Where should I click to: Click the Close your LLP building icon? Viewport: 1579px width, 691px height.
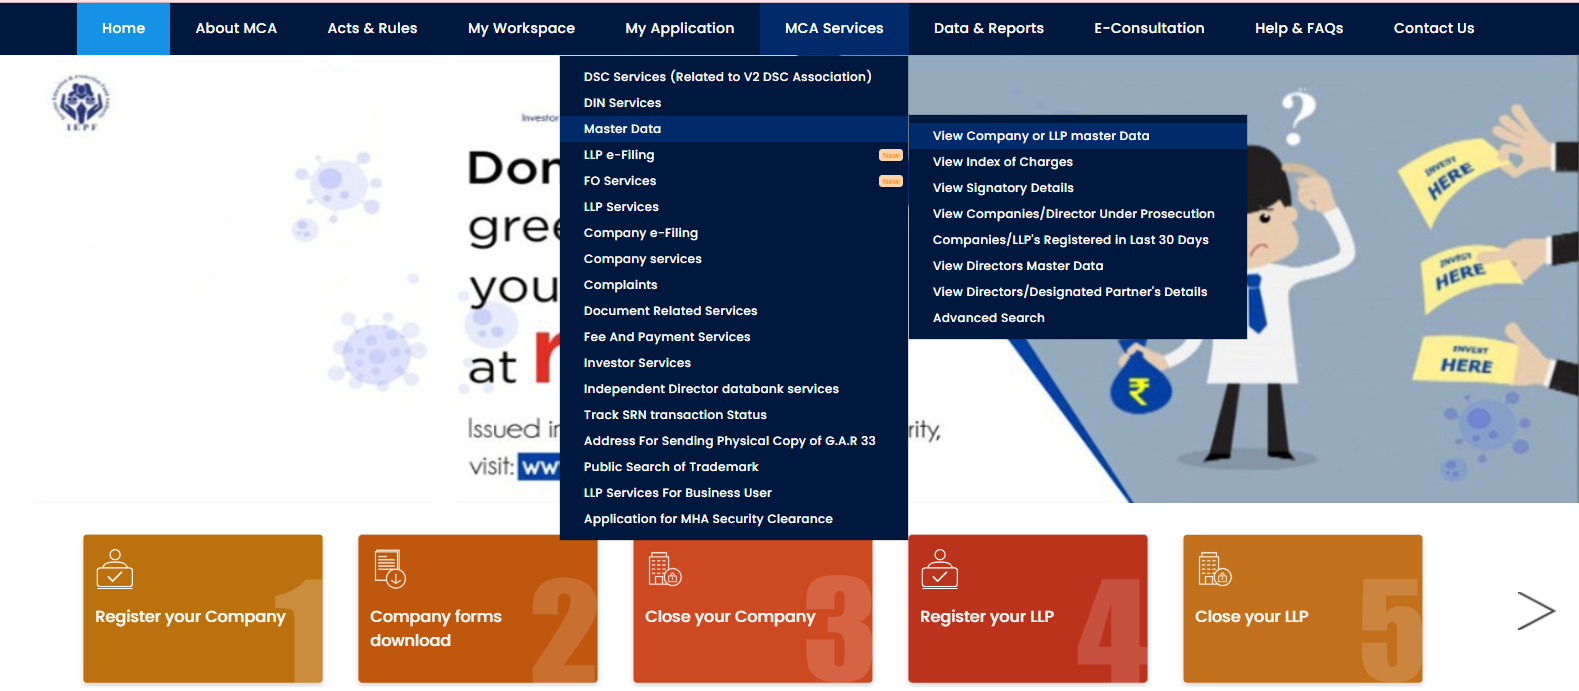click(x=1214, y=569)
